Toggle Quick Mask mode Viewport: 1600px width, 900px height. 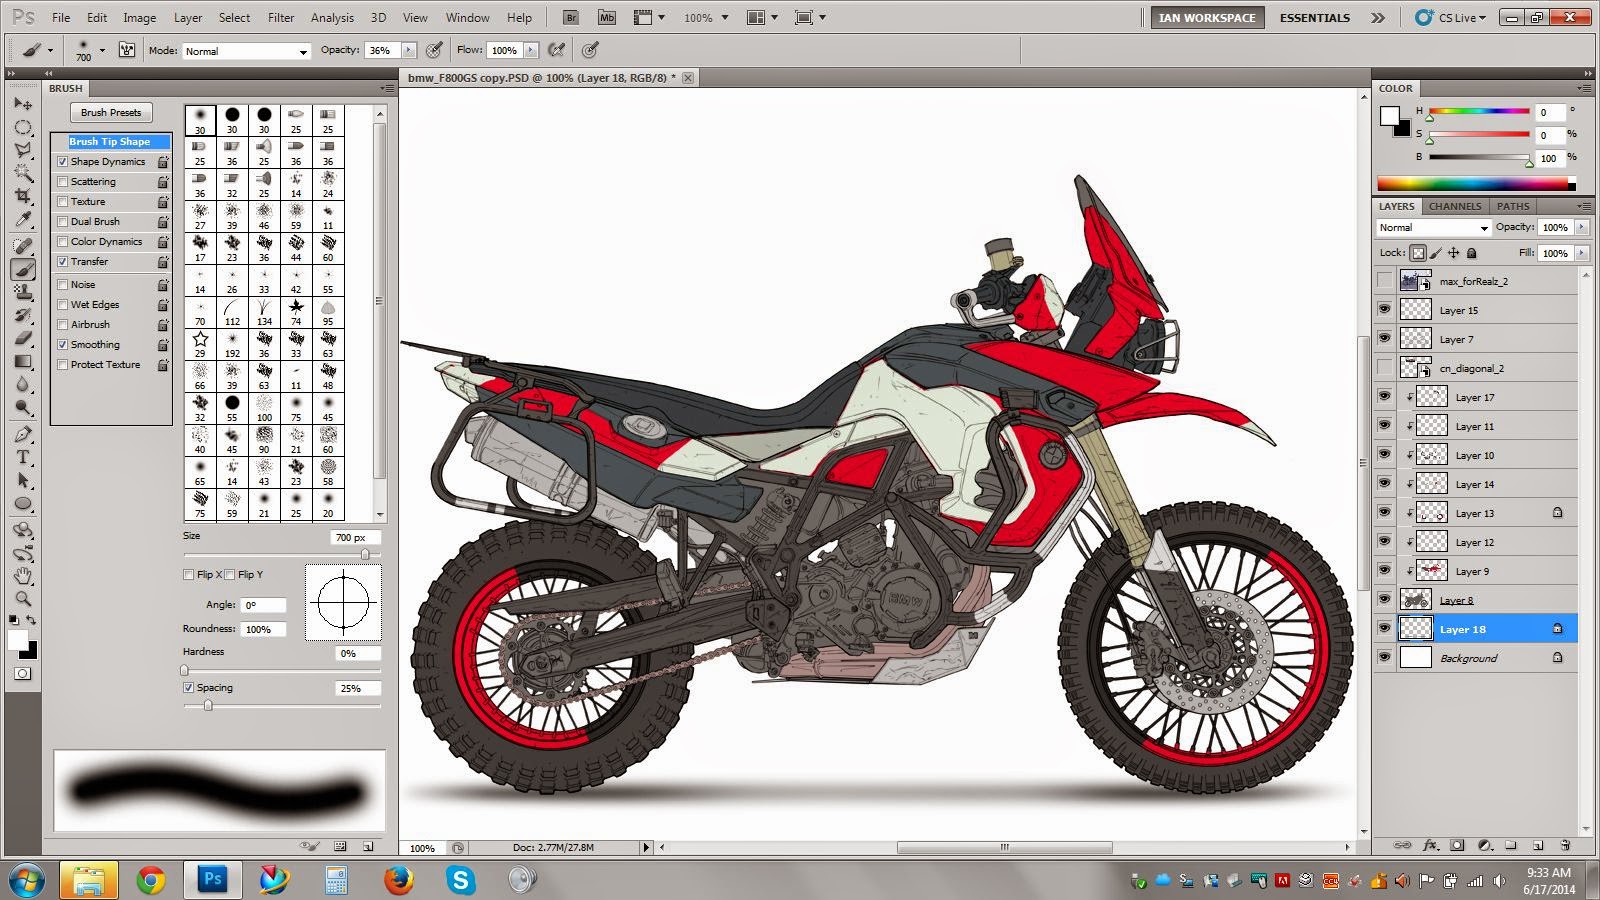[23, 673]
